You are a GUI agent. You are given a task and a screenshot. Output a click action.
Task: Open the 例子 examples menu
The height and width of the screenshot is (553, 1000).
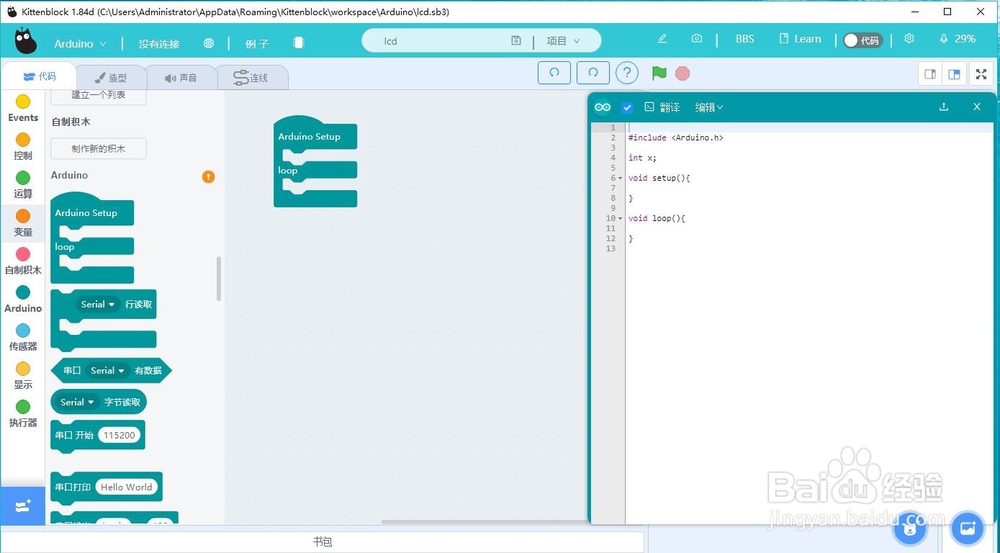[x=257, y=43]
